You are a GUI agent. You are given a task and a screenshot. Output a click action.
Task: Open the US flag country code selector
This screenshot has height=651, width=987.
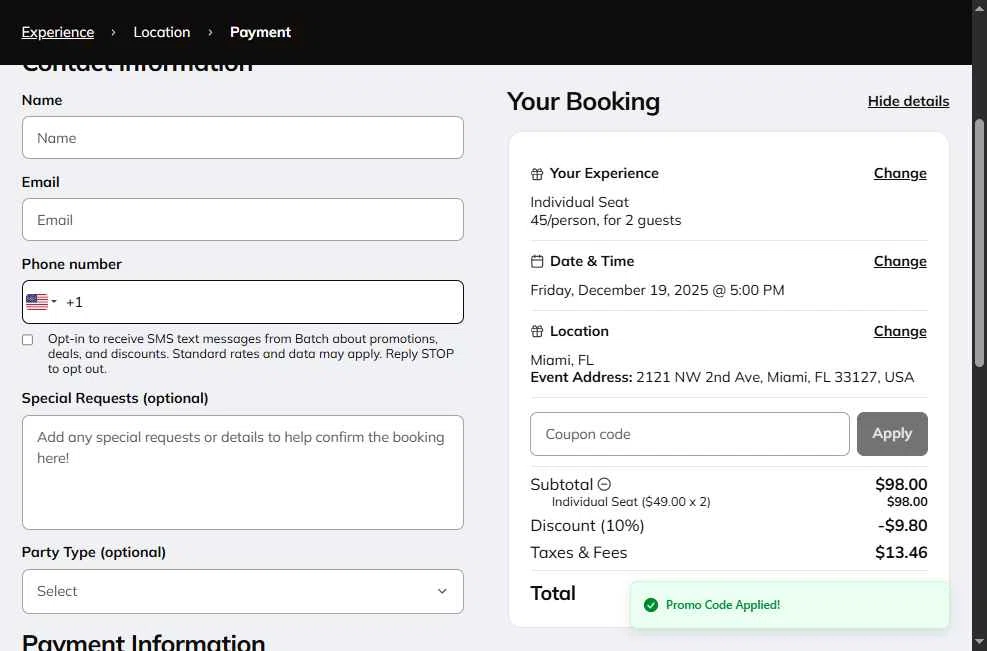(x=41, y=302)
